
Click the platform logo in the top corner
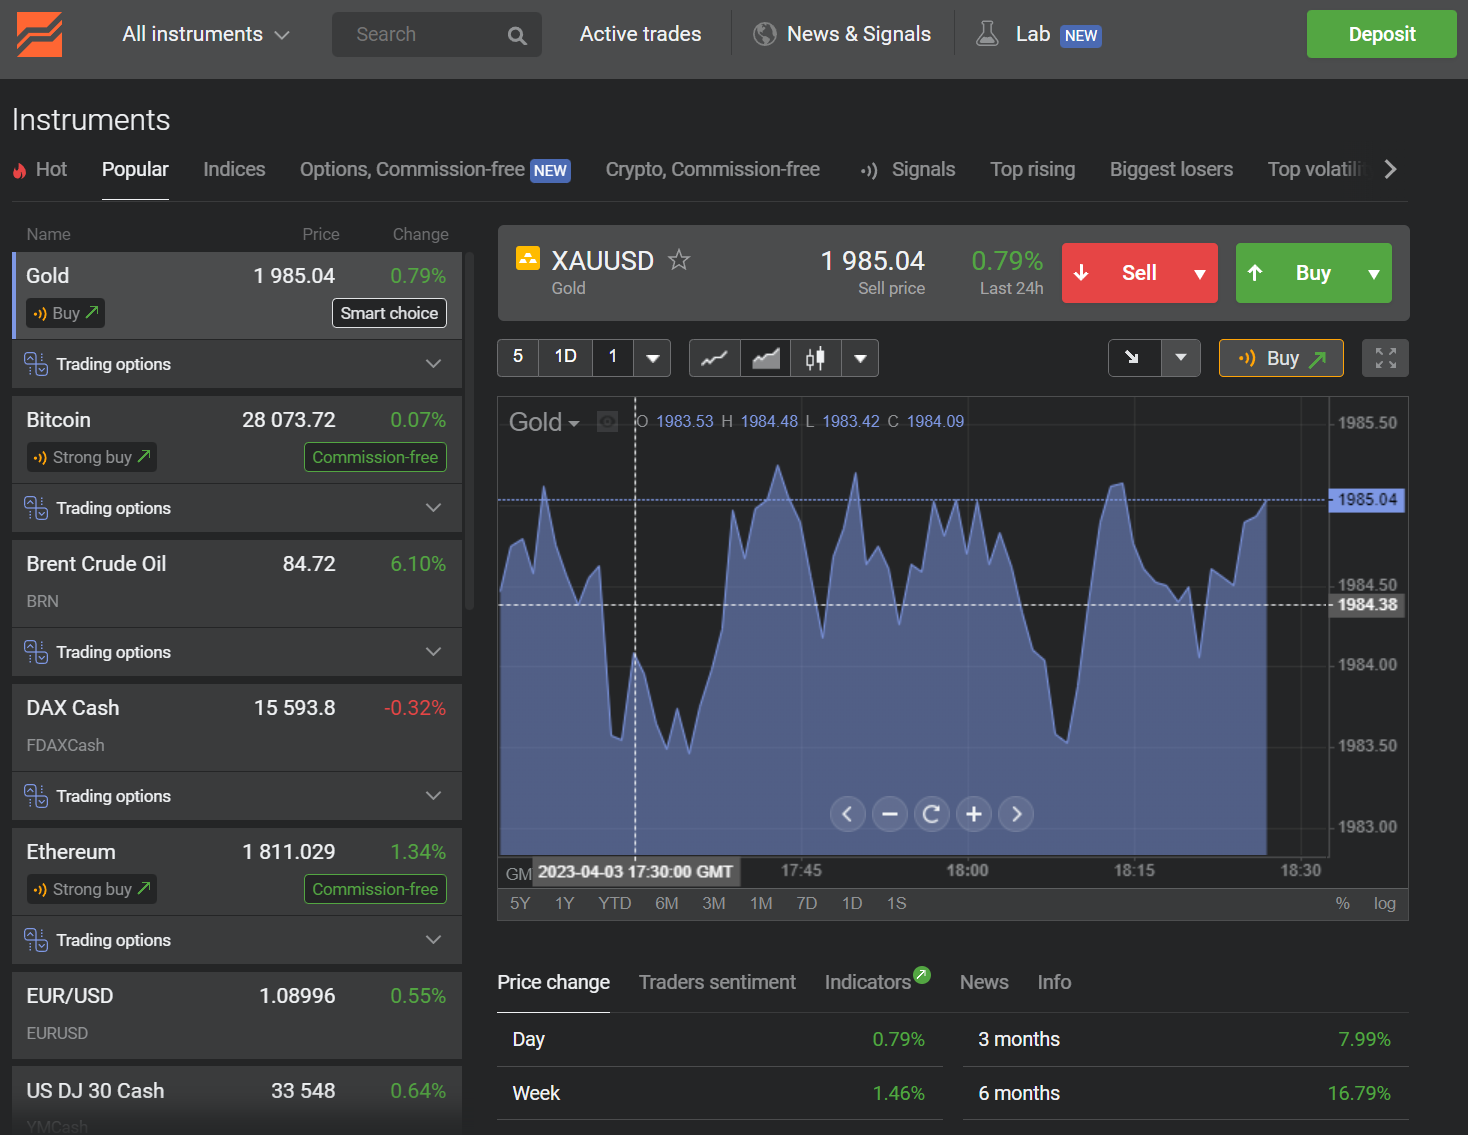click(x=38, y=33)
